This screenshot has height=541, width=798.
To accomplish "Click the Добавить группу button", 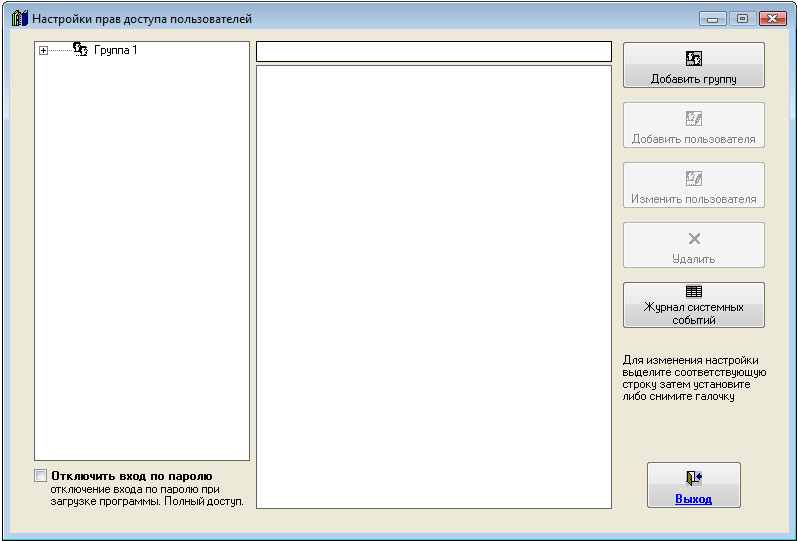I will point(694,65).
